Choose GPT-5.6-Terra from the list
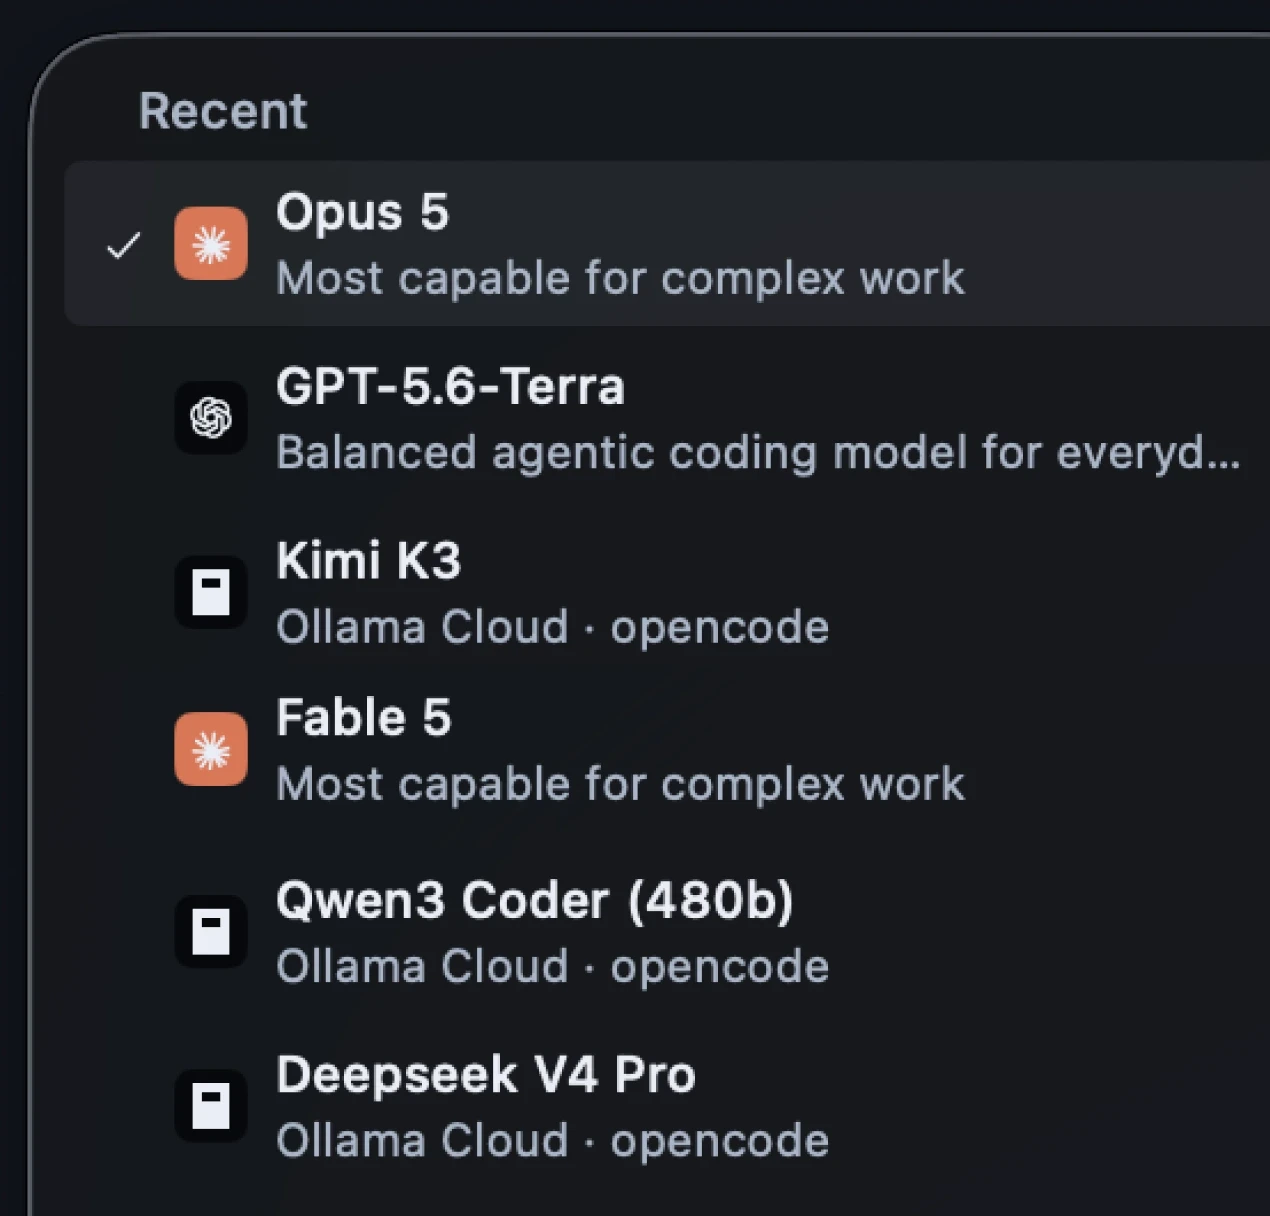Viewport: 1270px width, 1216px height. [667, 418]
